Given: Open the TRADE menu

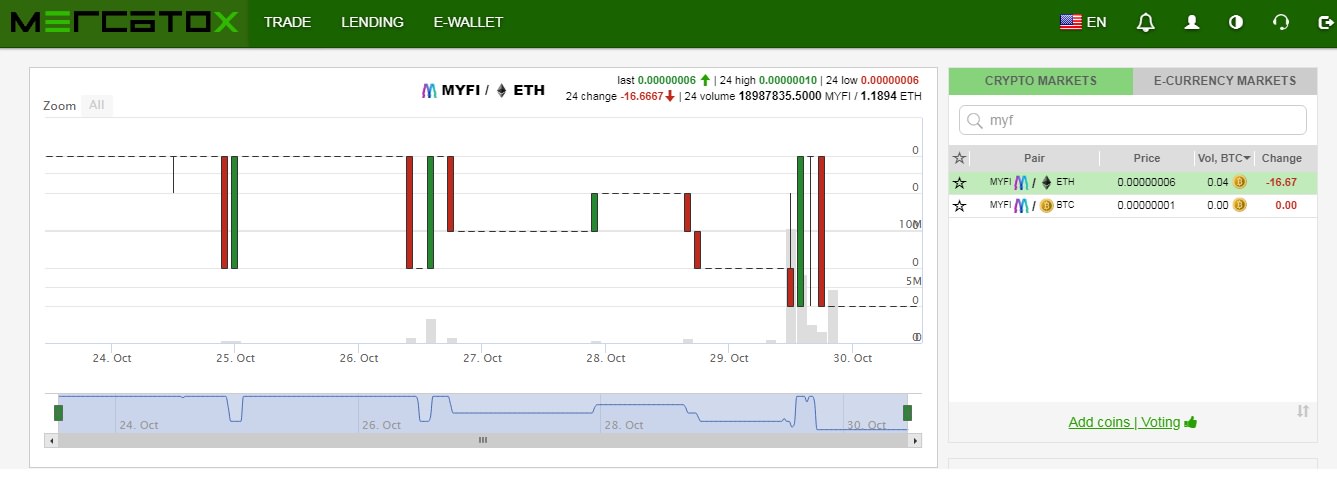Looking at the screenshot, I should coord(287,22).
